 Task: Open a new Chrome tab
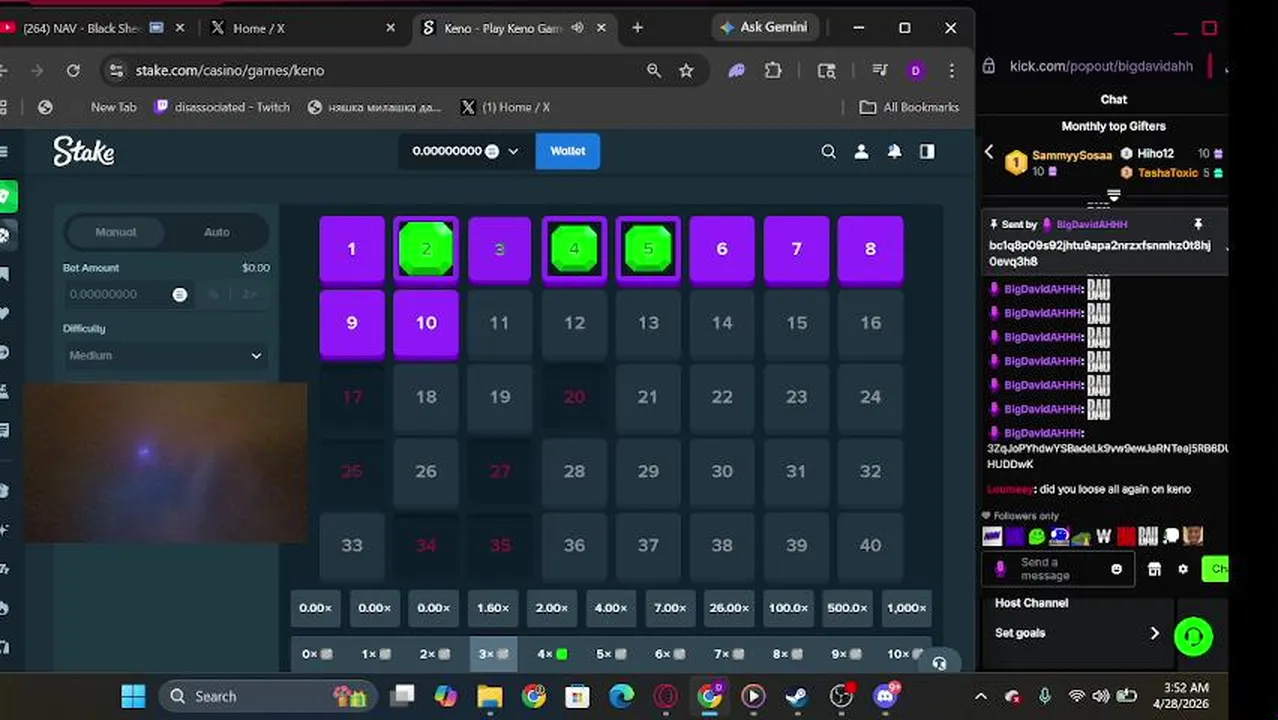point(637,28)
